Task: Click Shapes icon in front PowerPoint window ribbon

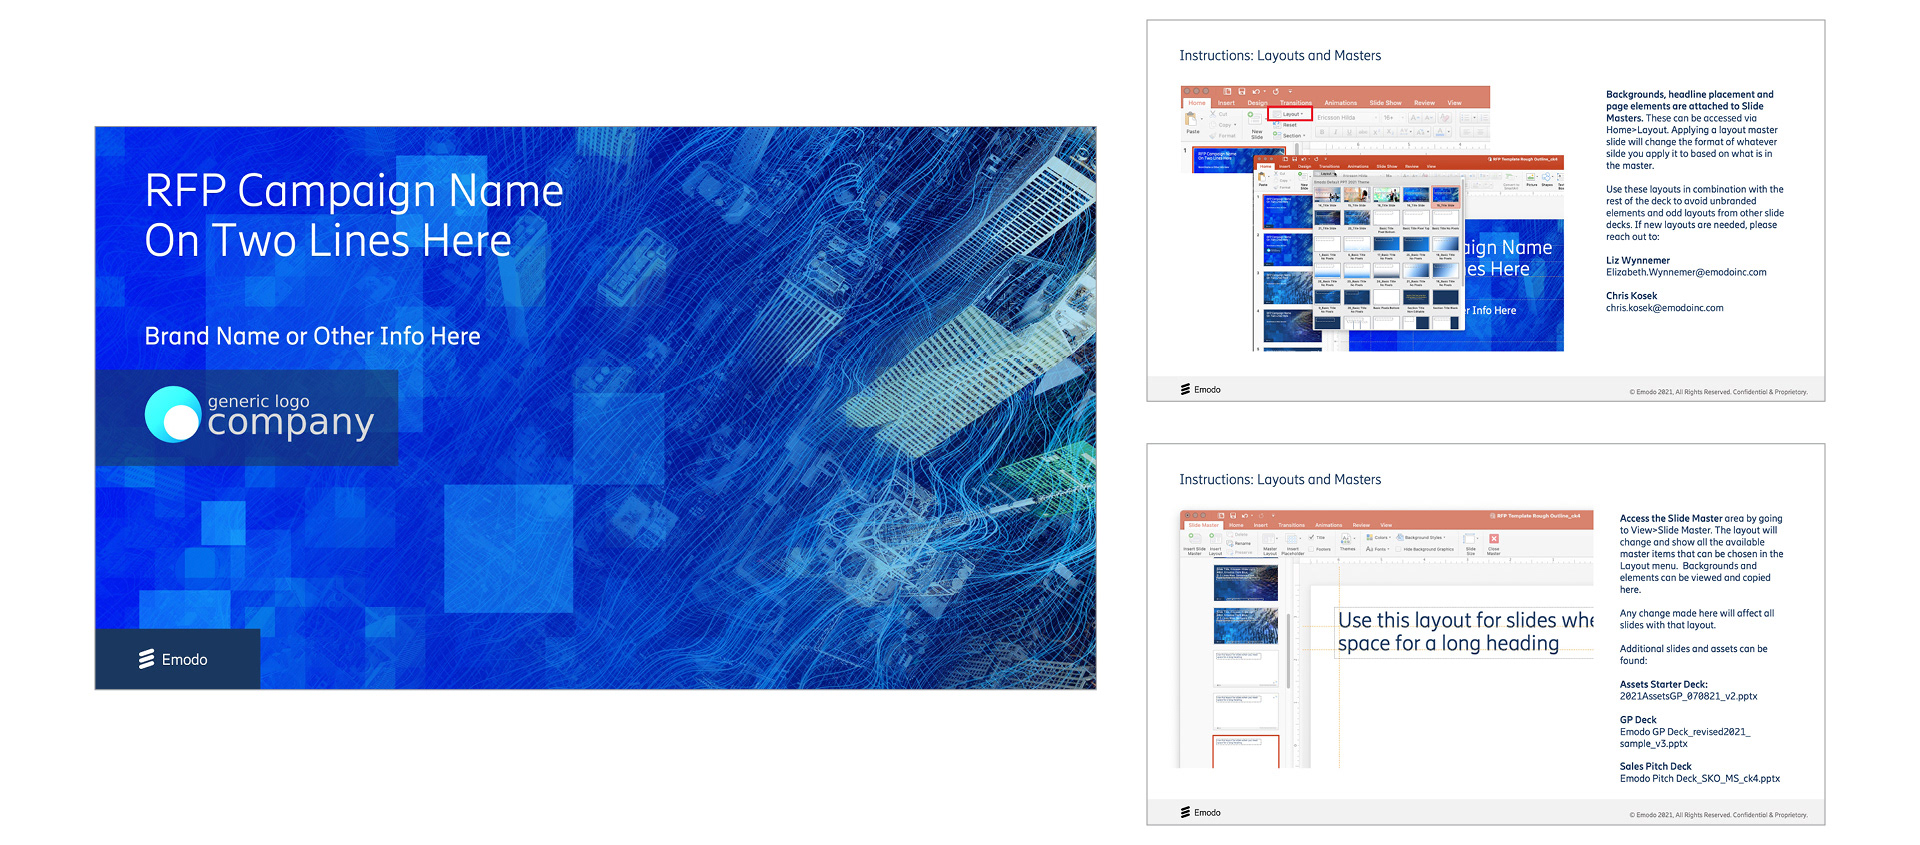Action: pos(1546,178)
